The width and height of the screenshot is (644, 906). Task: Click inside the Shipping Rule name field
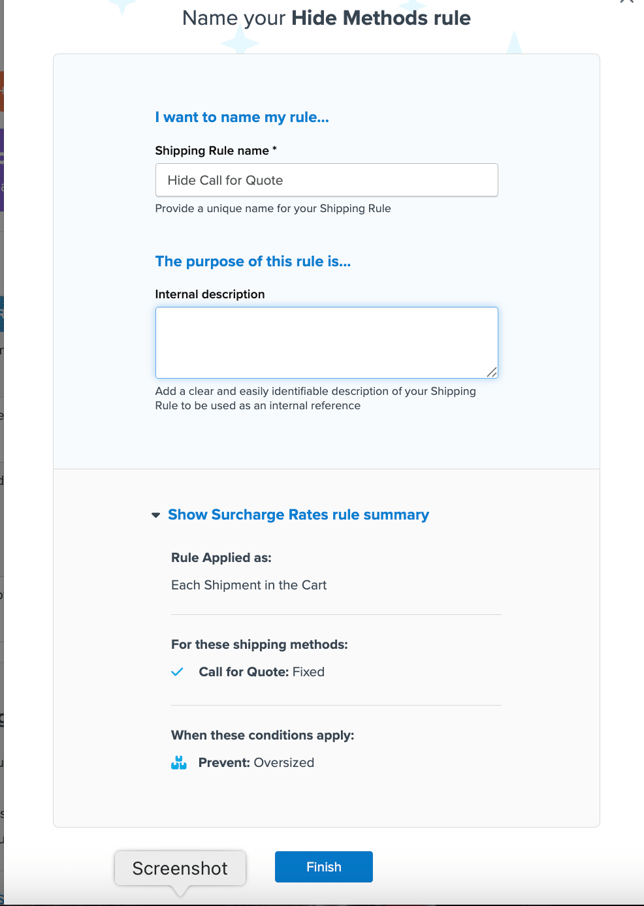pos(326,180)
